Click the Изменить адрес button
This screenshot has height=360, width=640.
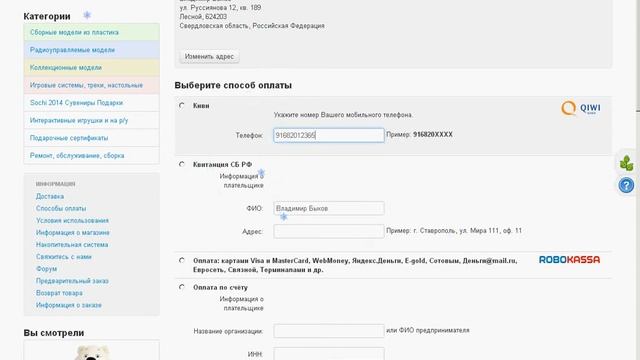[x=209, y=56]
